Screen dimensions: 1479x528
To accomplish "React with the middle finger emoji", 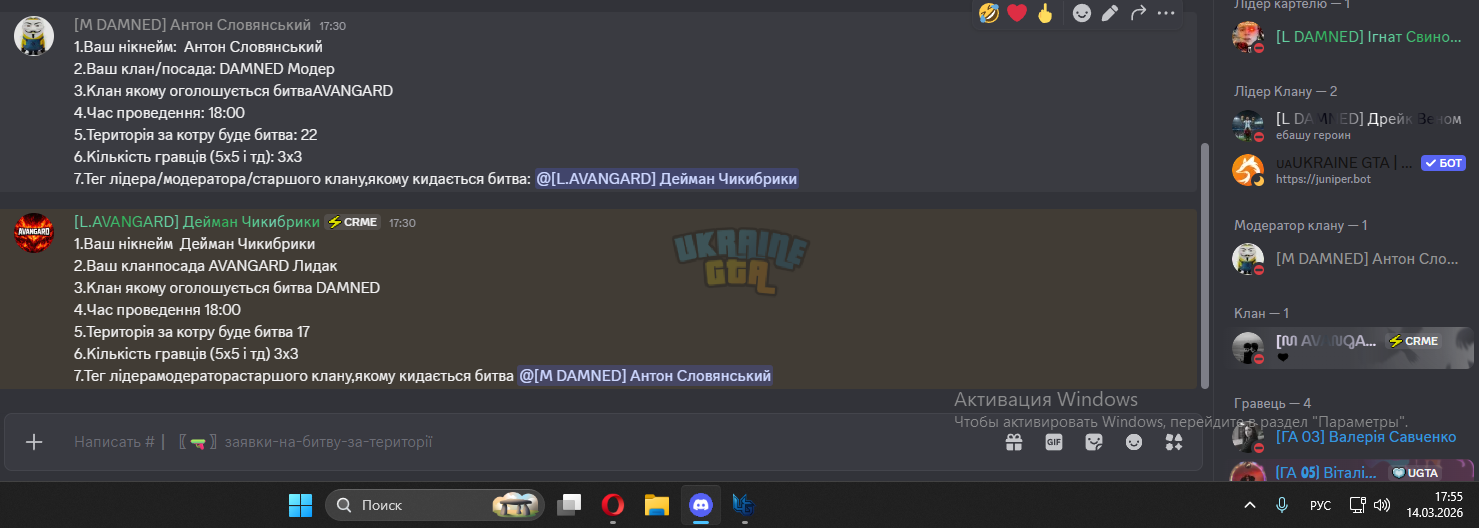I will point(1045,13).
